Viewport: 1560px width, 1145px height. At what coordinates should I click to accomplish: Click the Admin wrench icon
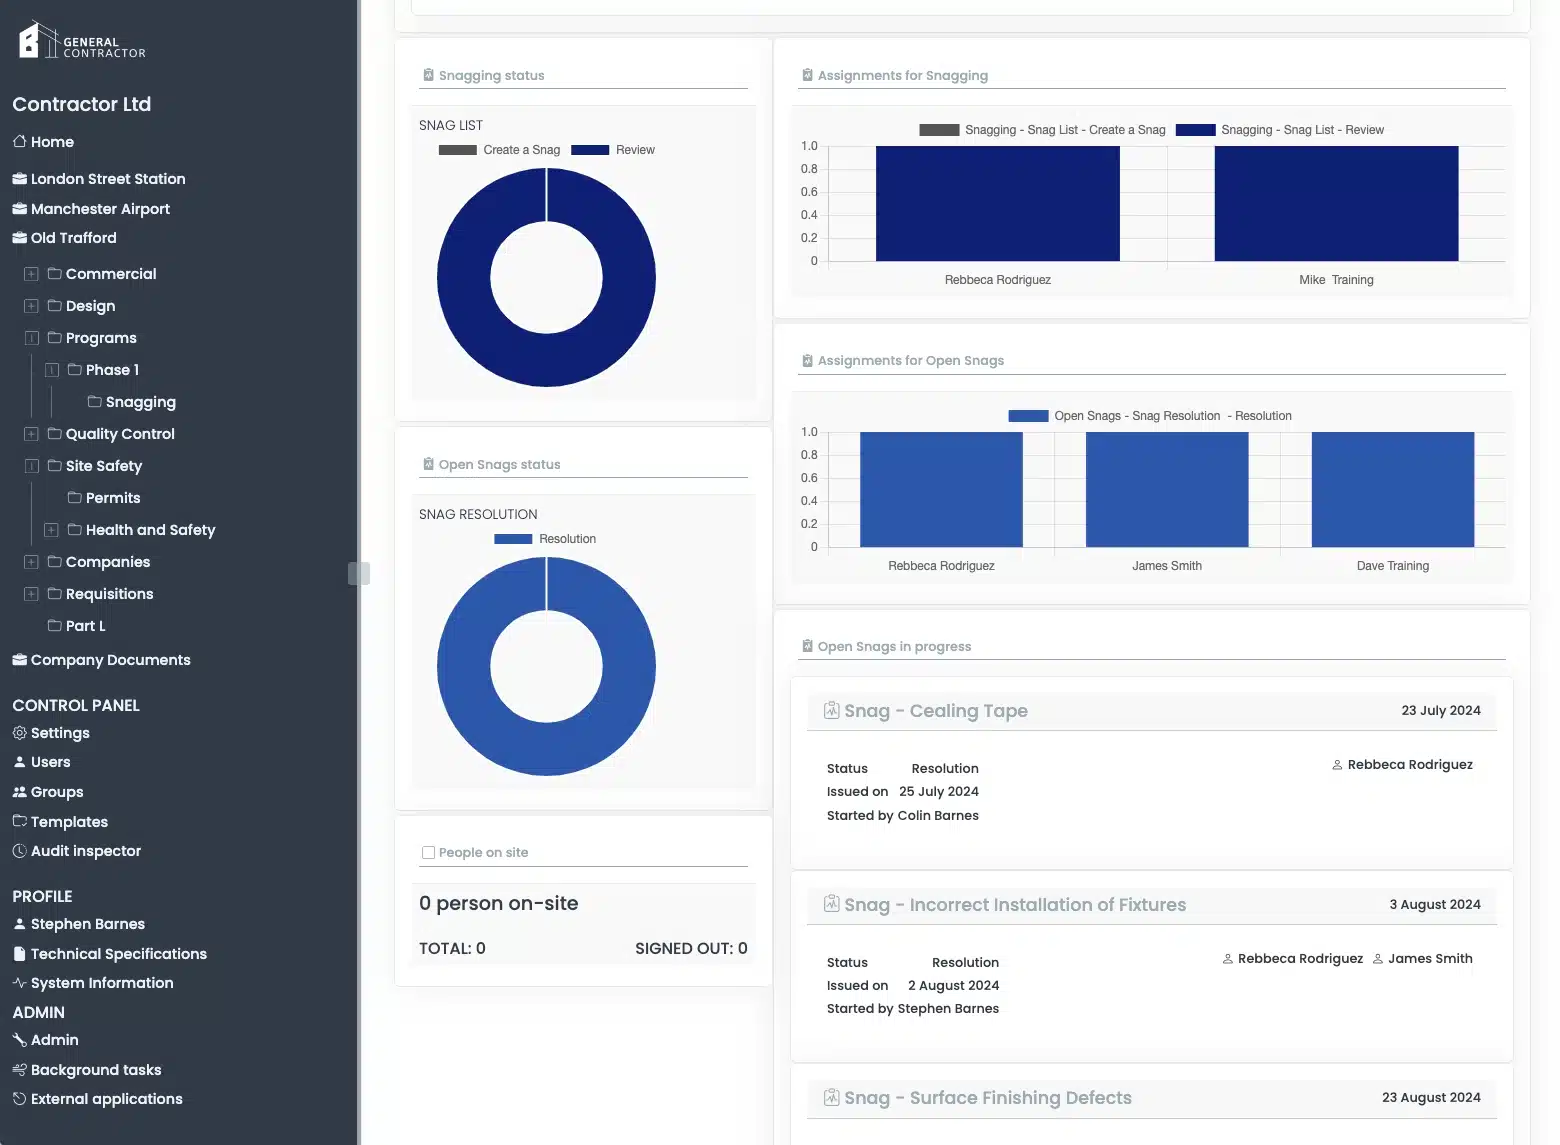(x=19, y=1040)
